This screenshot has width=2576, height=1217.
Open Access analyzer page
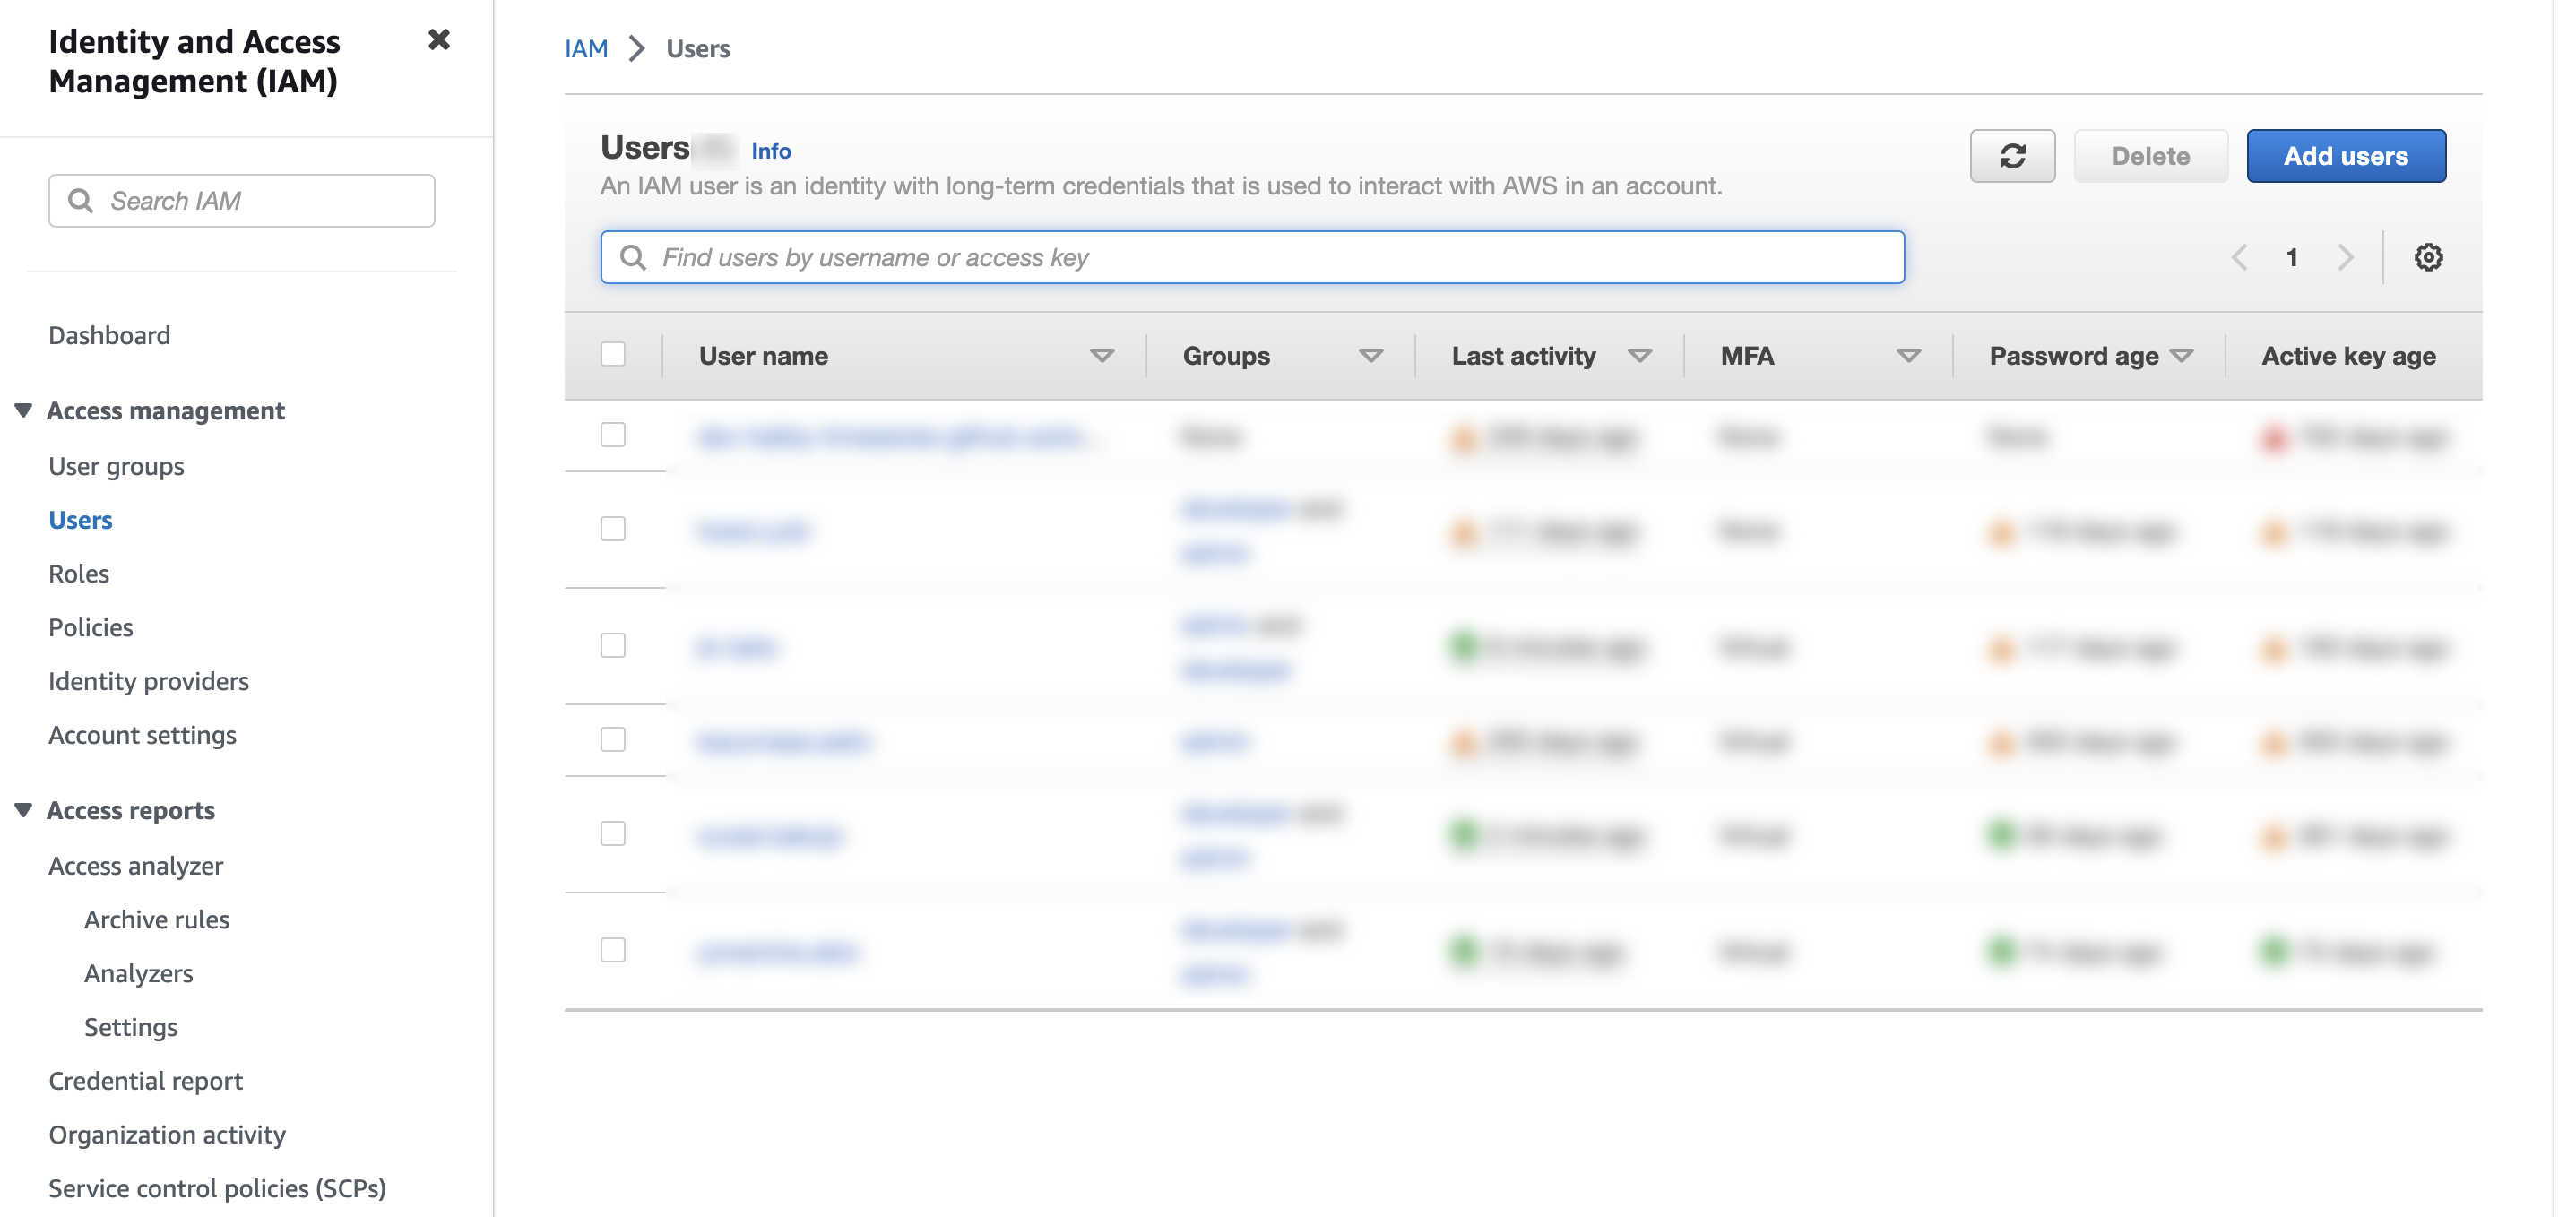click(135, 866)
